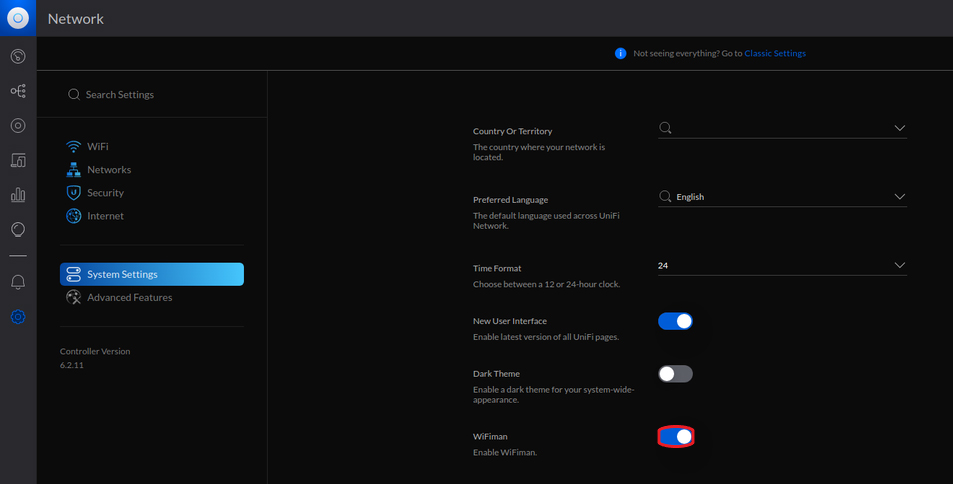953x484 pixels.
Task: Click the Settings gear sidebar icon
Action: [x=18, y=317]
